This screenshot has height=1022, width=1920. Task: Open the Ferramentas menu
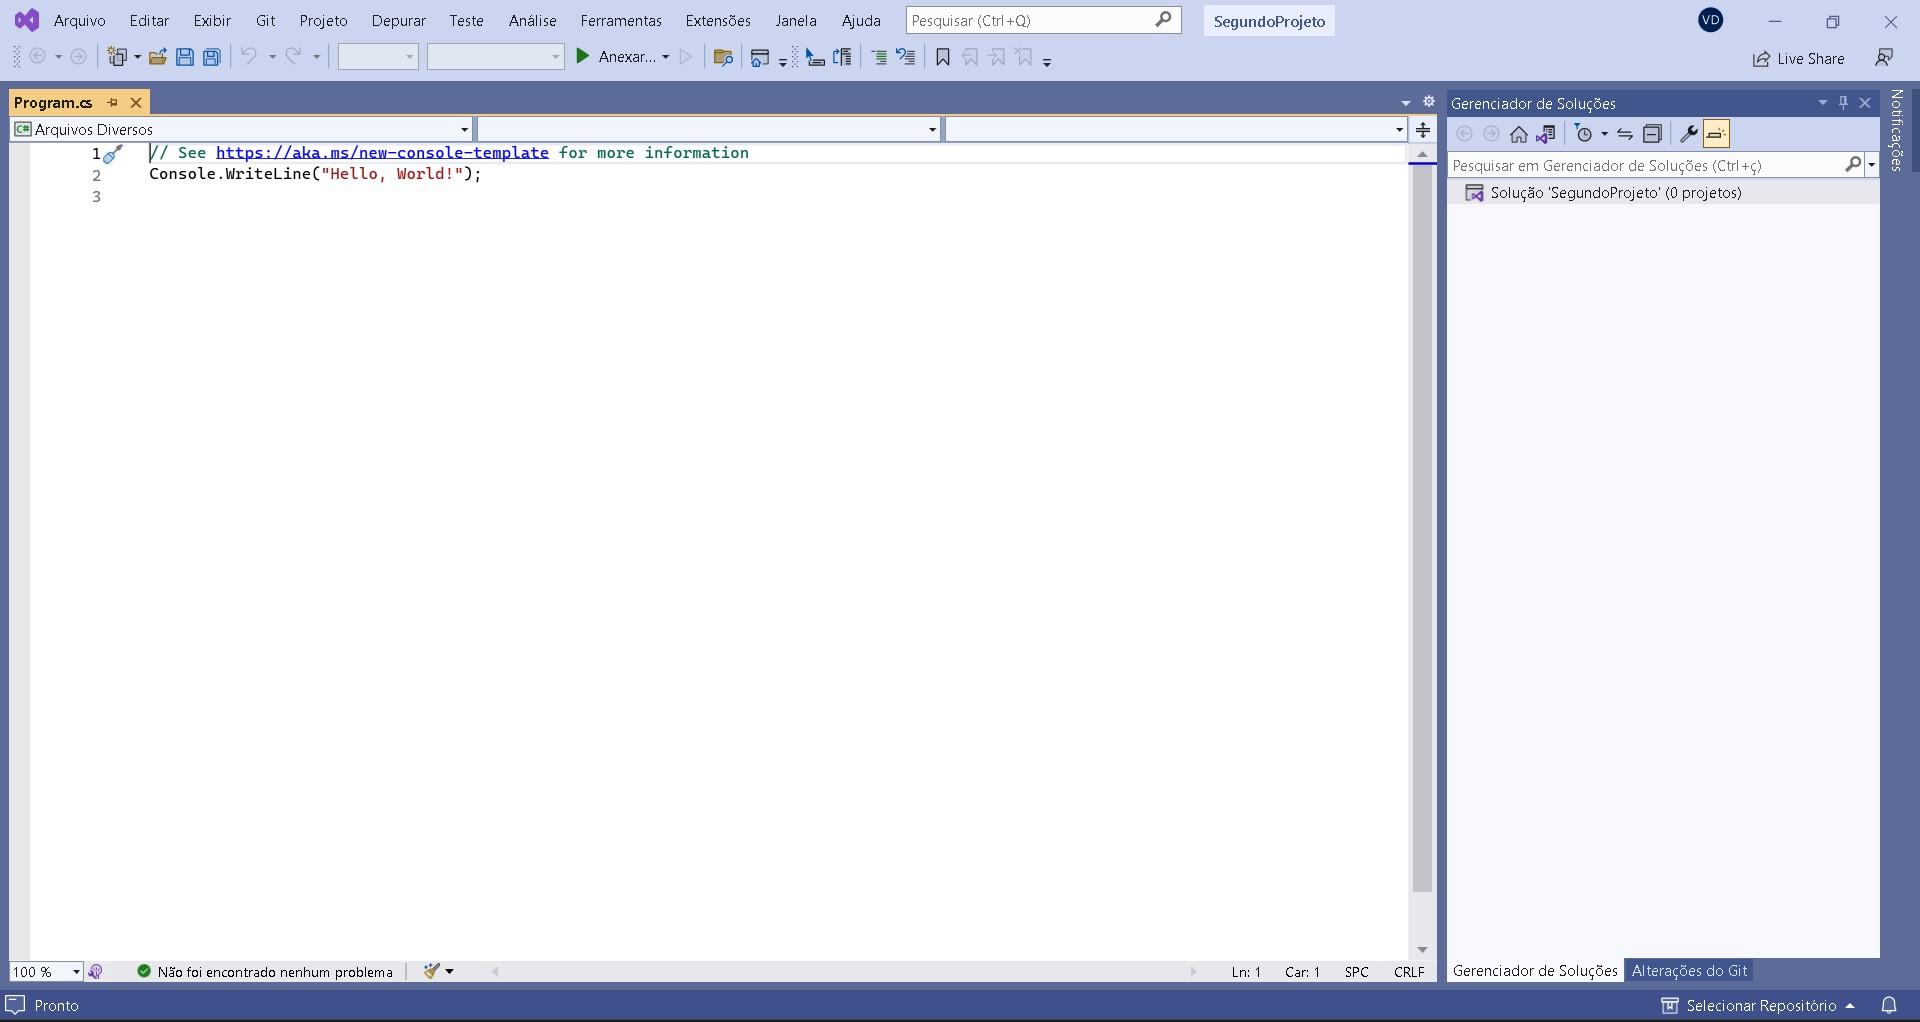pyautogui.click(x=621, y=20)
